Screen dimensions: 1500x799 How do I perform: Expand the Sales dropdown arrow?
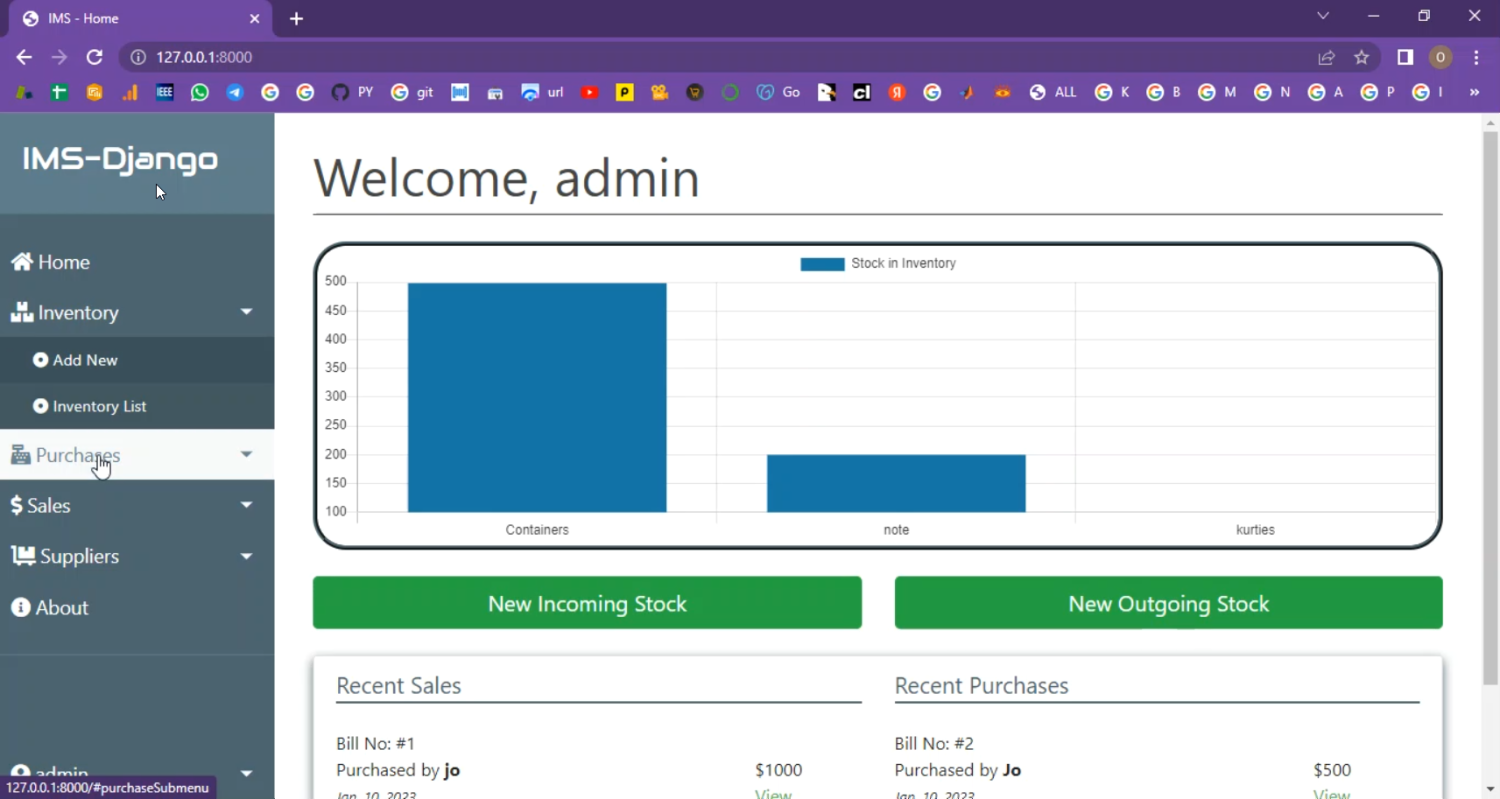246,506
